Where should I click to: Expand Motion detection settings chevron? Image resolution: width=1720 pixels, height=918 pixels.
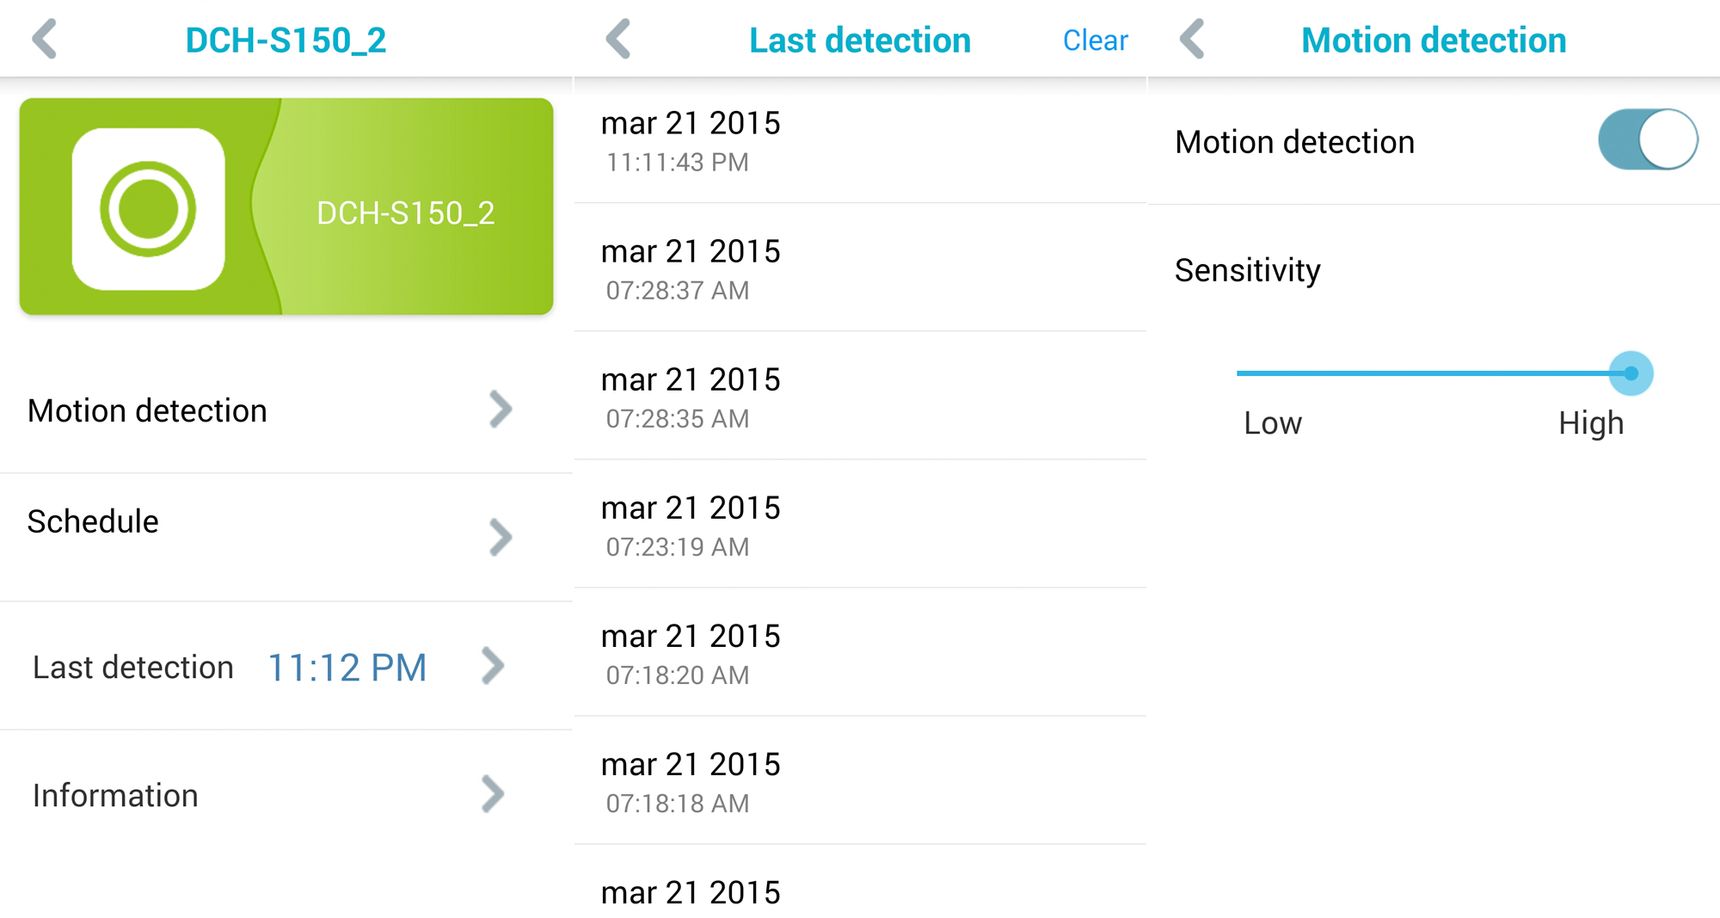pyautogui.click(x=500, y=409)
